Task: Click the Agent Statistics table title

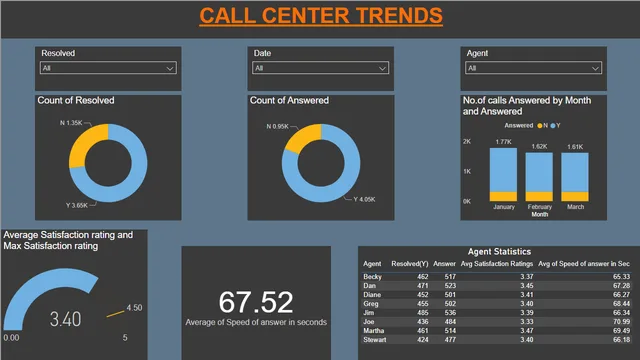Action: tap(499, 251)
